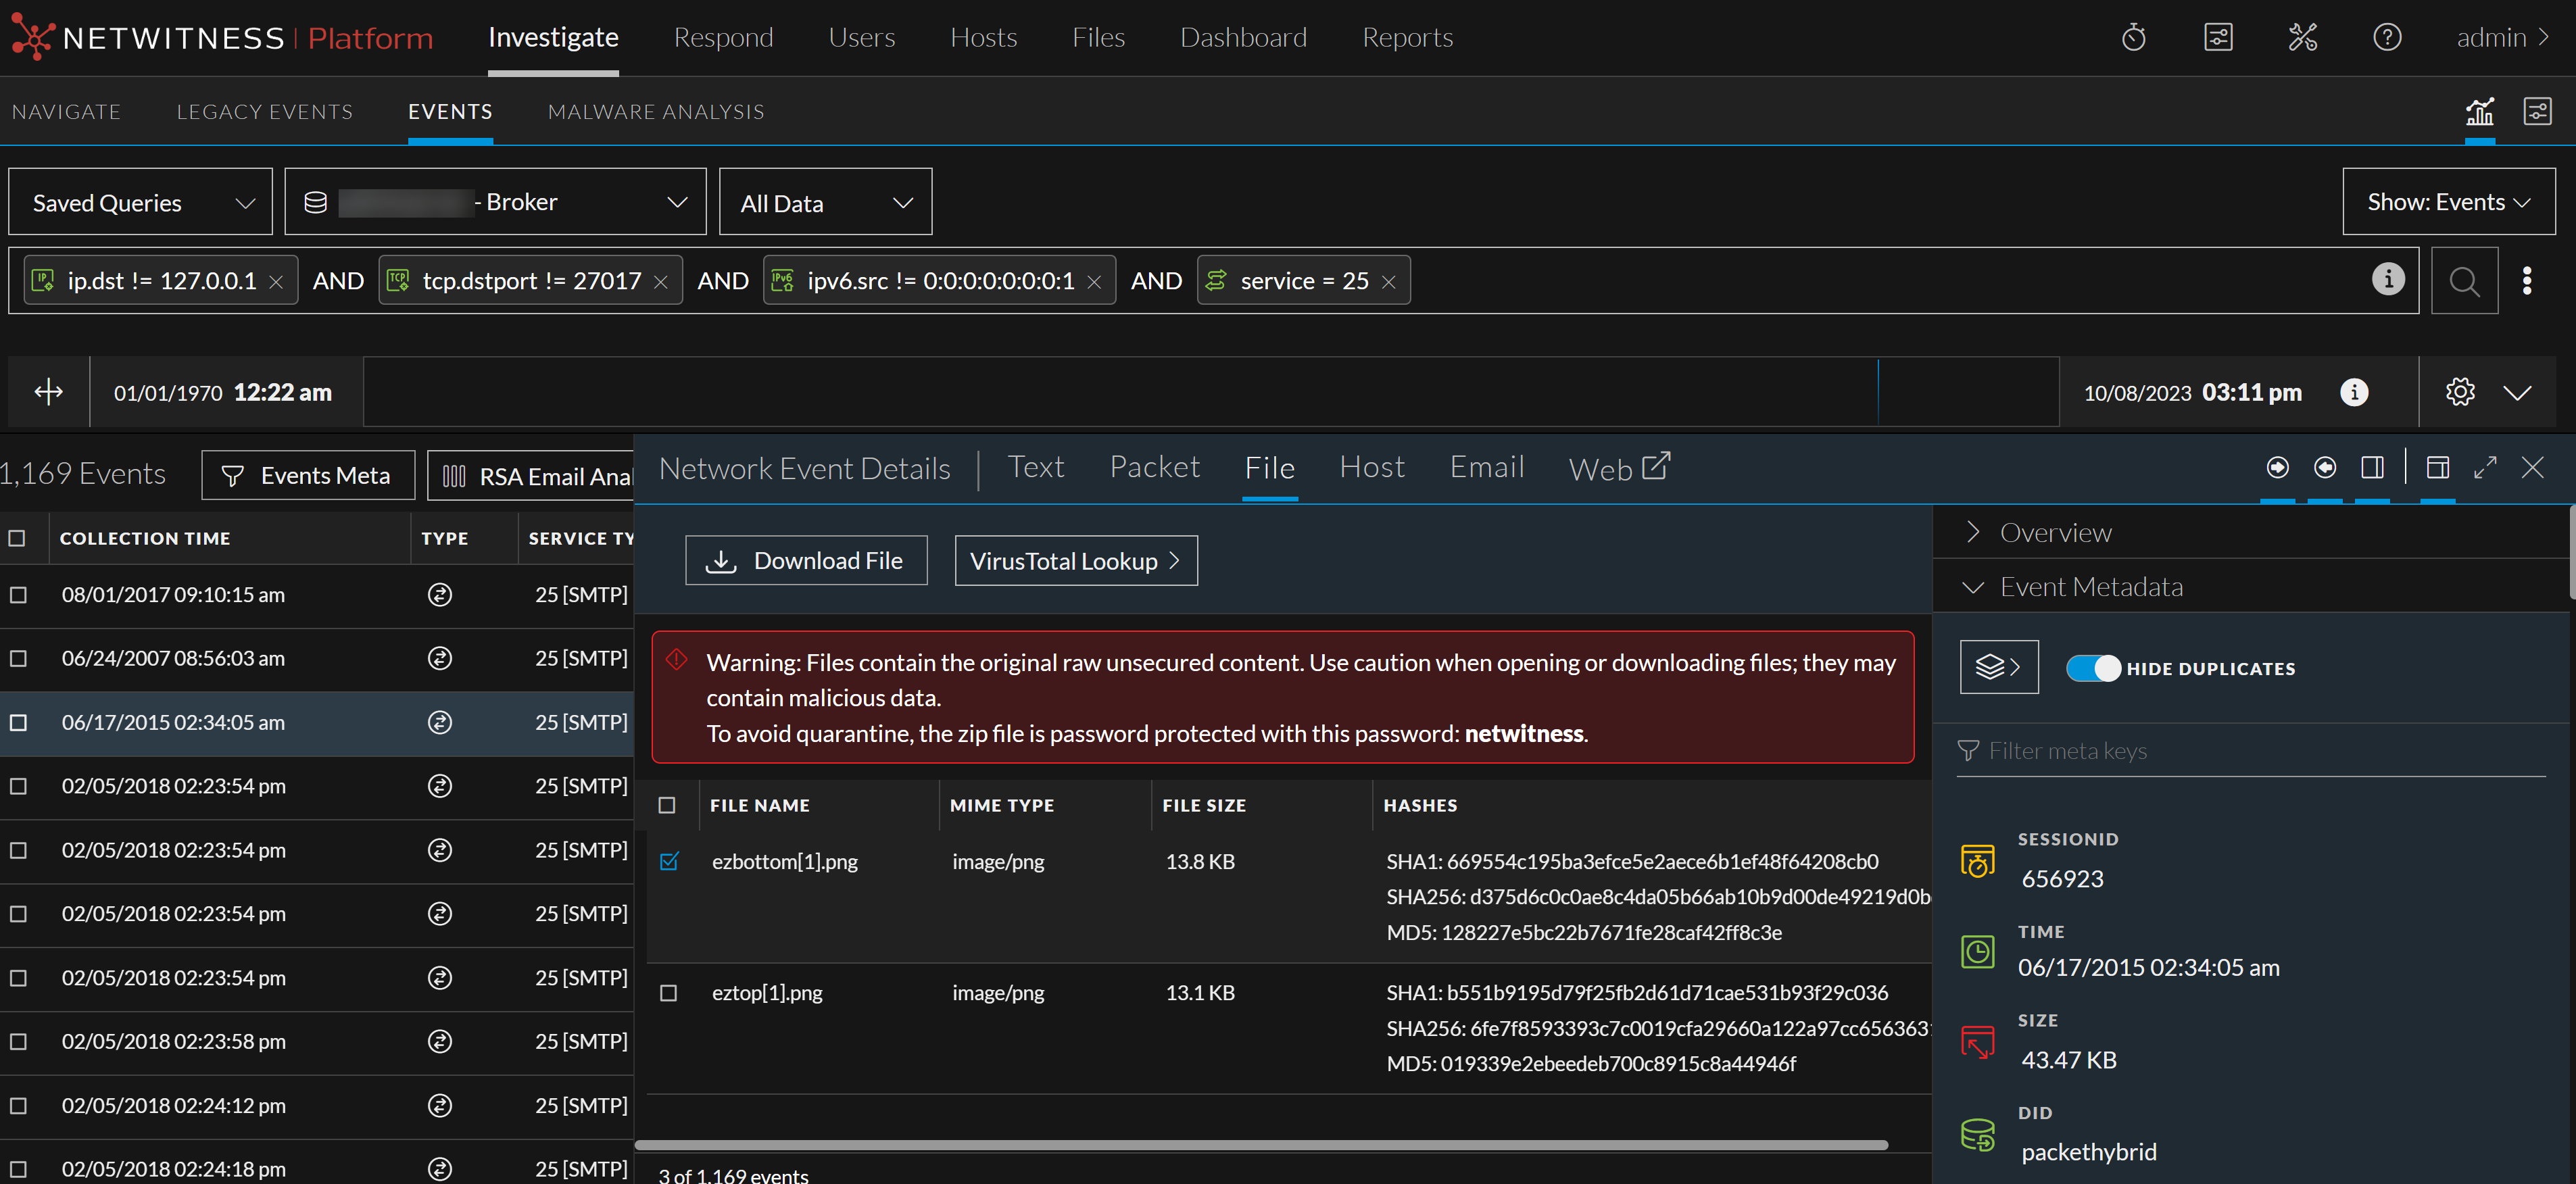The width and height of the screenshot is (2576, 1184).
Task: Run a VirusTotal Lookup on the file
Action: pyautogui.click(x=1076, y=560)
